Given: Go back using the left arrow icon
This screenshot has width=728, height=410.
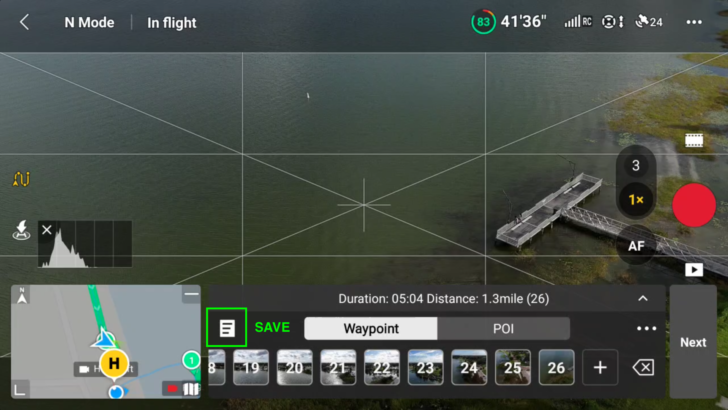Looking at the screenshot, I should [x=25, y=22].
